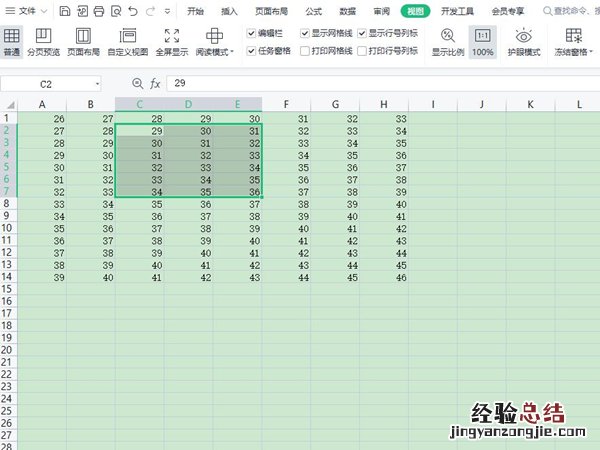Expand the Name Box dropdown arrow
Viewport: 600px width, 450px height.
tap(97, 84)
